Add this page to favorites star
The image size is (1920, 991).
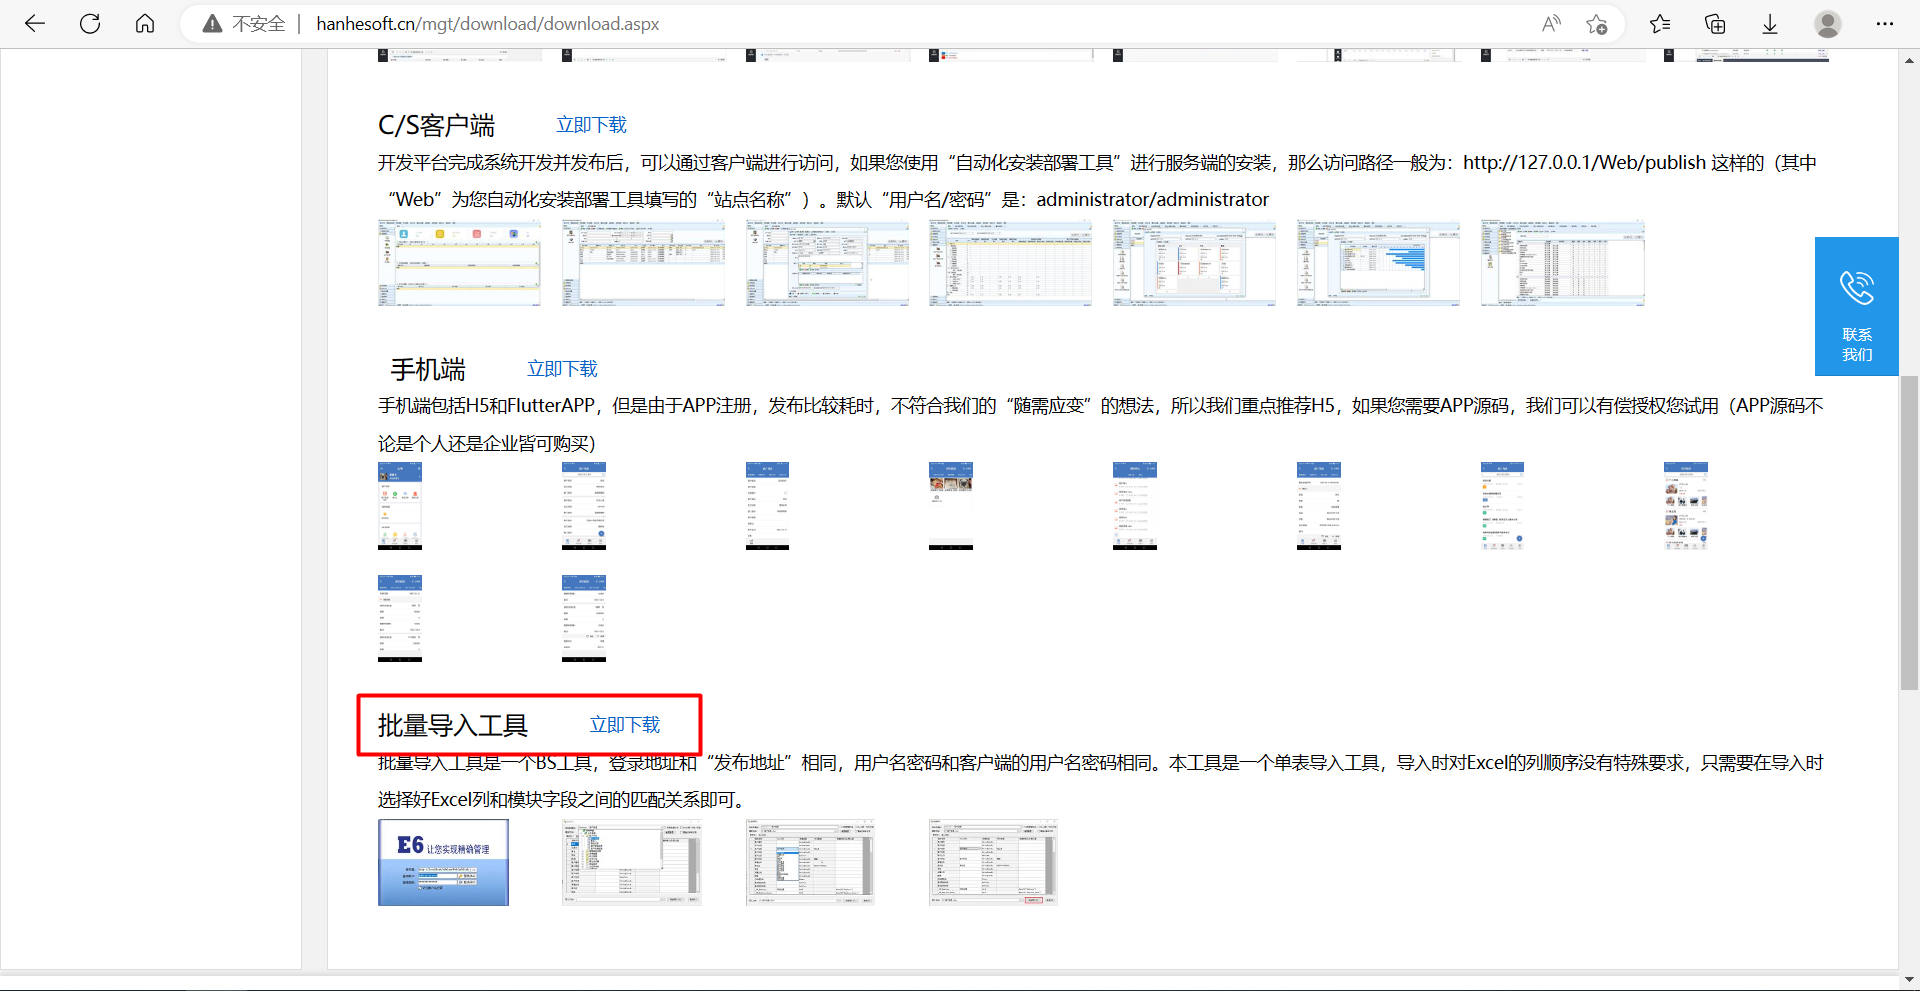(1597, 24)
